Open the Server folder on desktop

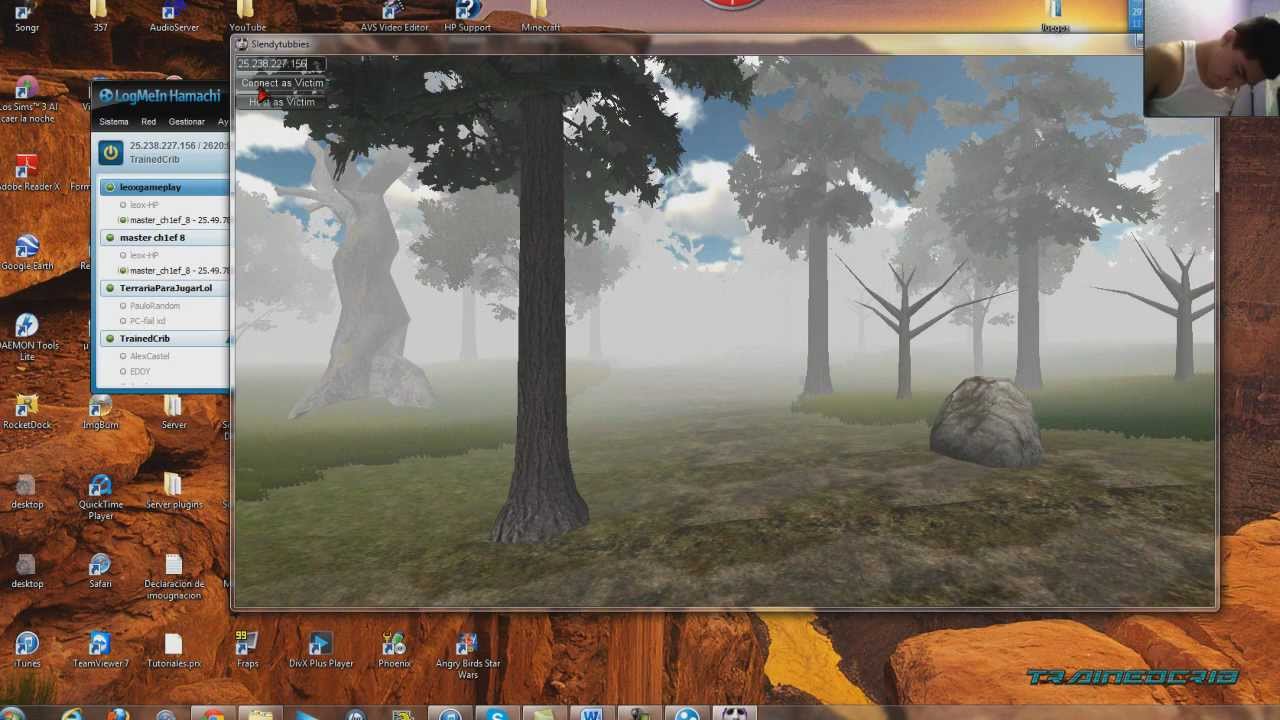174,411
